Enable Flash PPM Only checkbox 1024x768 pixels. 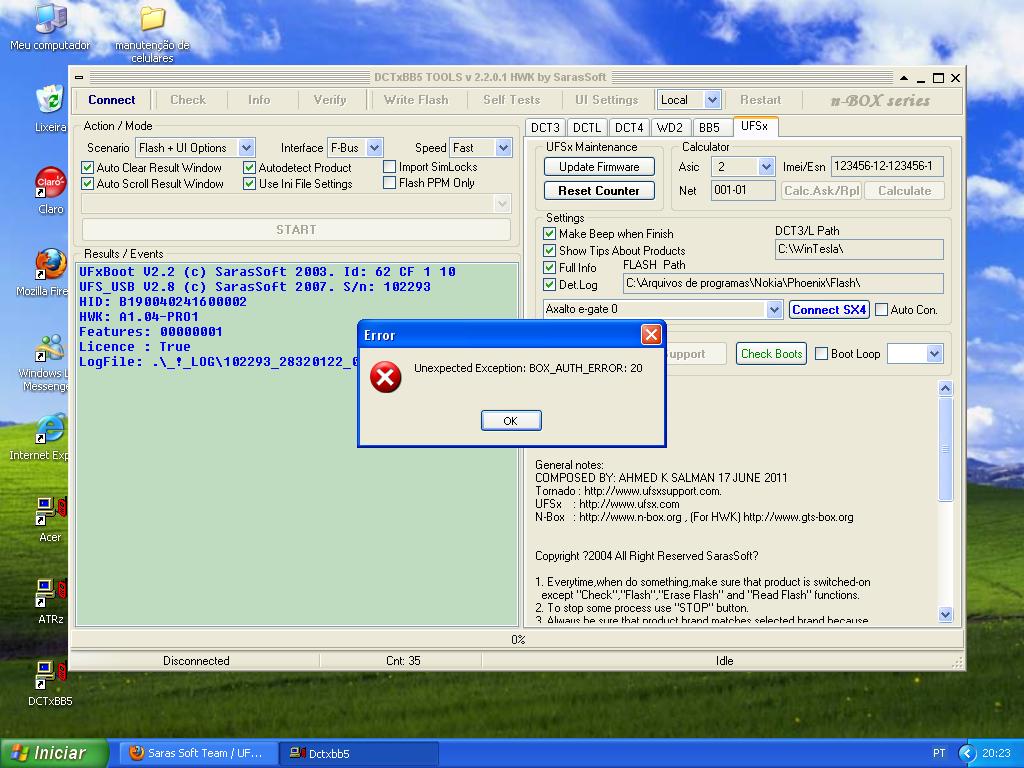pyautogui.click(x=390, y=184)
